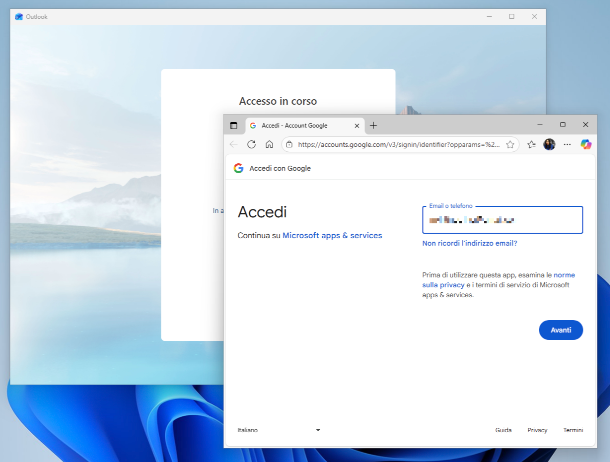This screenshot has height=462, width=610.
Task: Click Accesso in corso text in Outlook
Action: 278,101
